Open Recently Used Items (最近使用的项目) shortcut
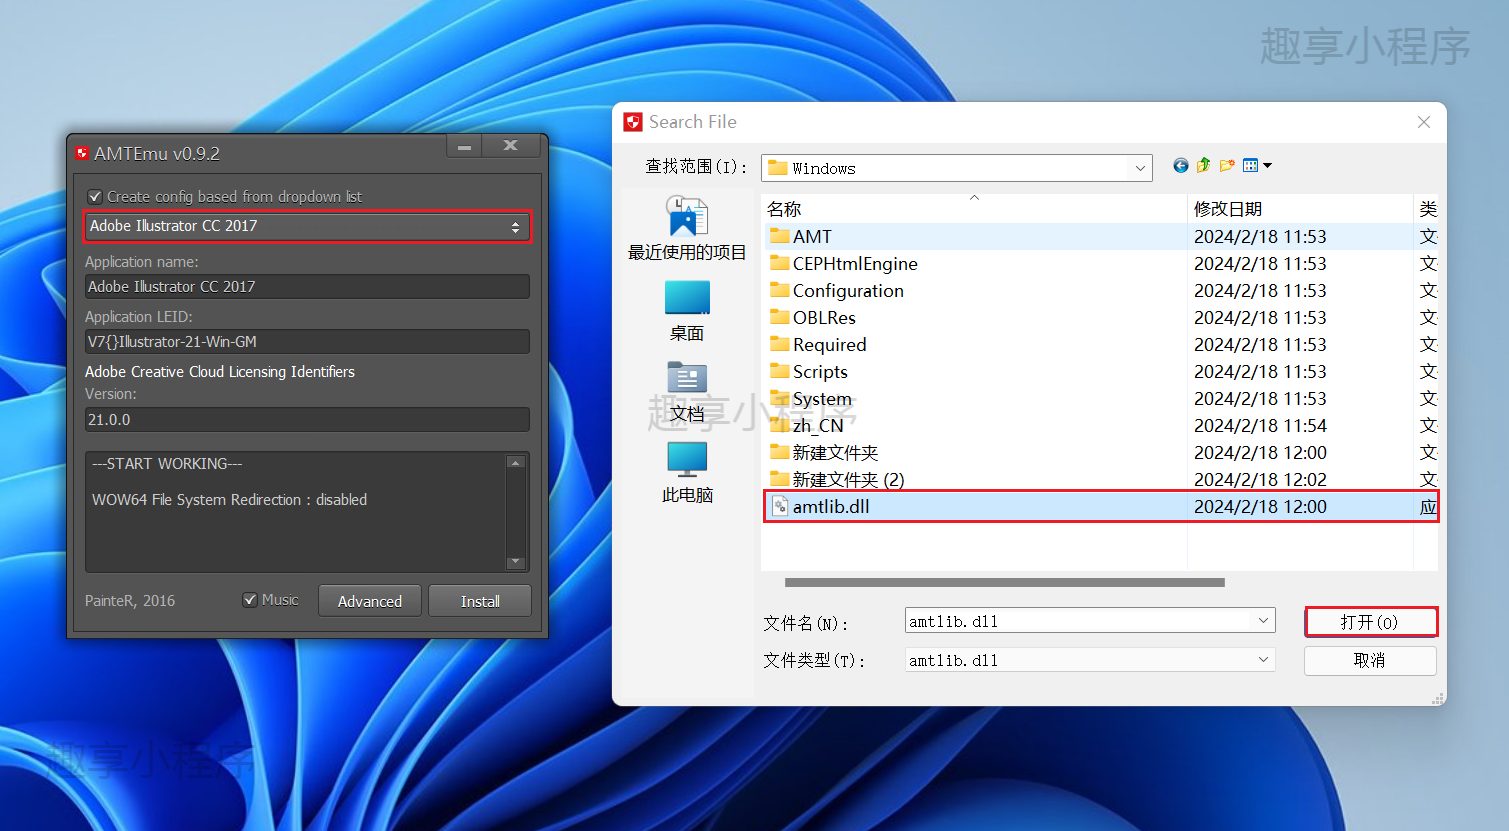Viewport: 1509px width, 831px height. pos(687,228)
